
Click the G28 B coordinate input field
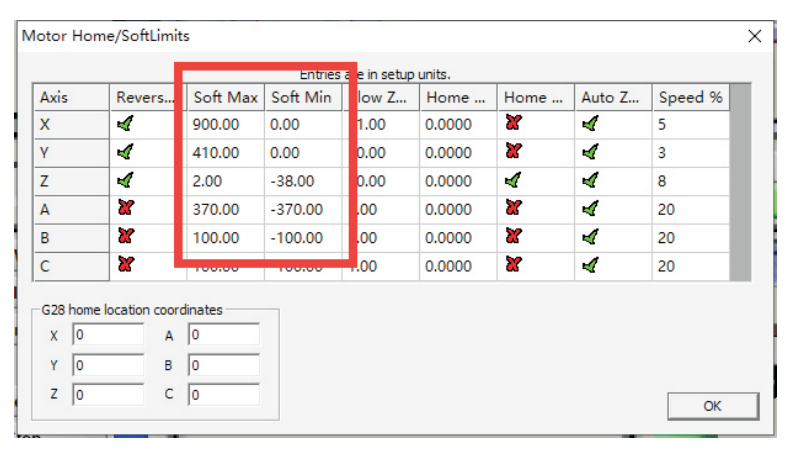point(223,365)
